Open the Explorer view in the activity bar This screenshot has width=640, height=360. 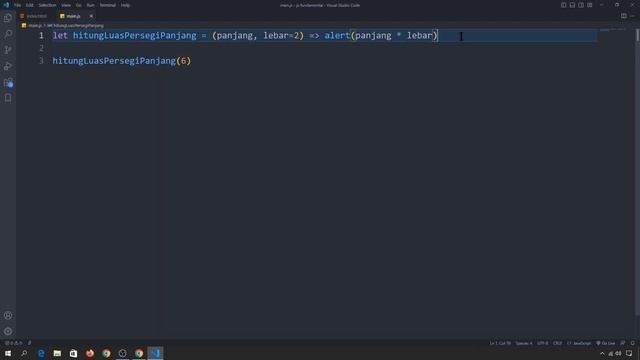point(8,18)
